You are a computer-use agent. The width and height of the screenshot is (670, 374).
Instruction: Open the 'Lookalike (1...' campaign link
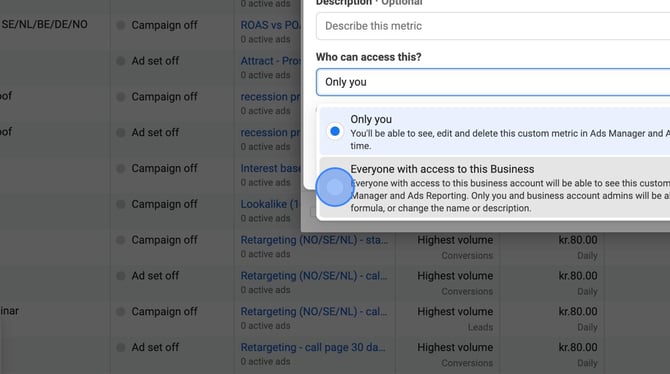tap(269, 204)
